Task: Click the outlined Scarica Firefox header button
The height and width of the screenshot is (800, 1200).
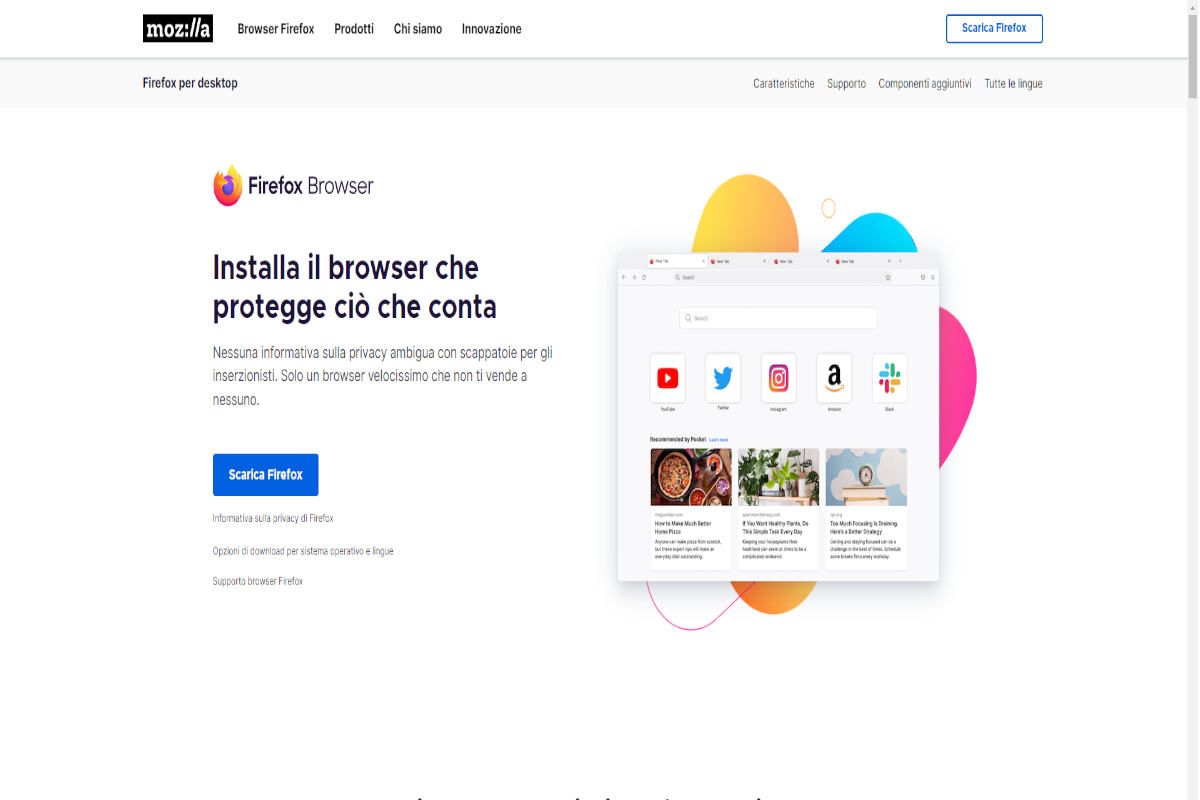Action: 994,28
